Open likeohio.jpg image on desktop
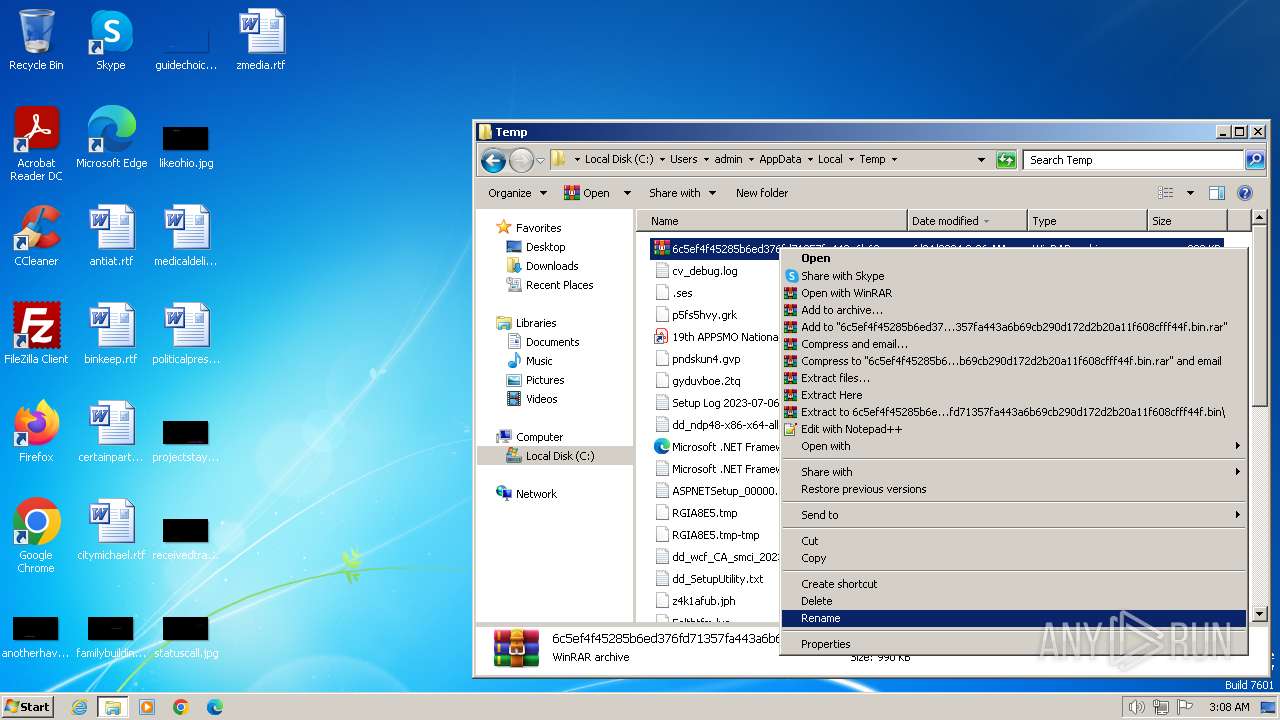 pyautogui.click(x=186, y=145)
